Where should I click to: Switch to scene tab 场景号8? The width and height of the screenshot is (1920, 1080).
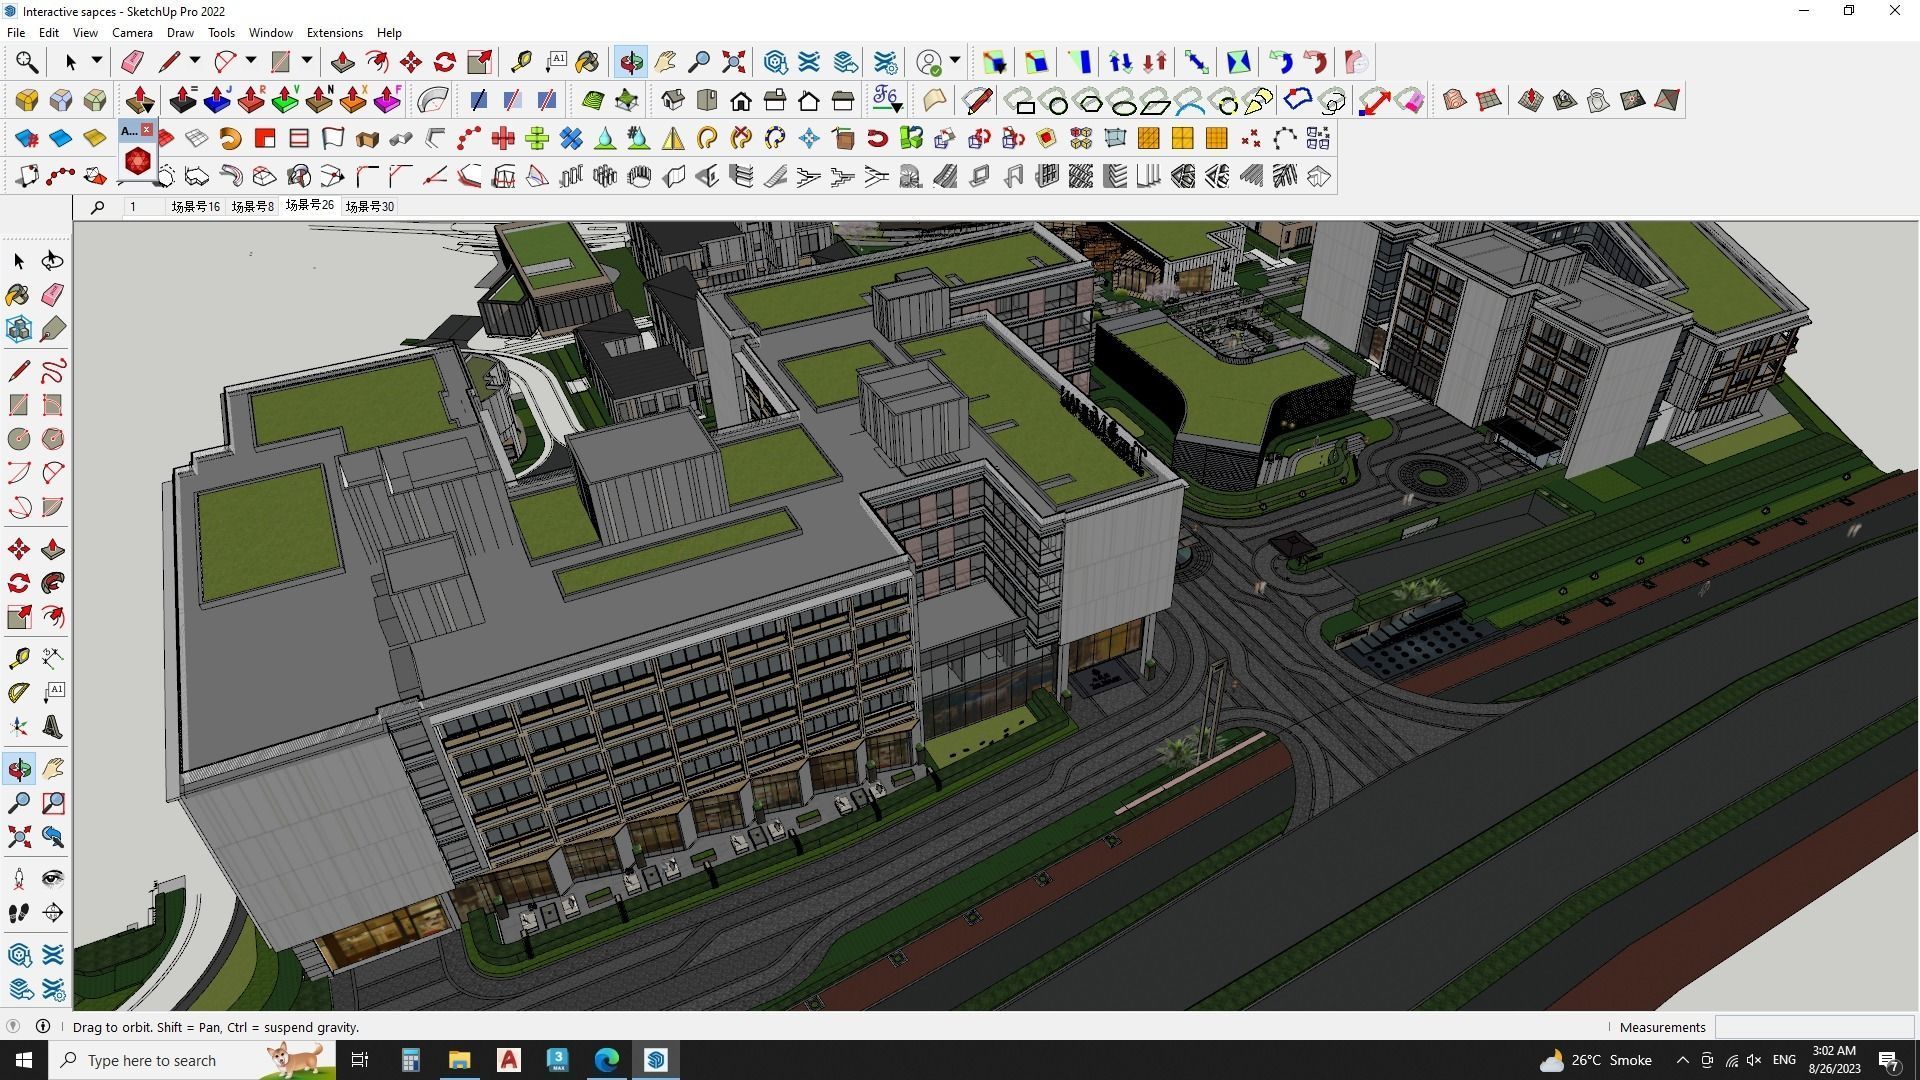(x=252, y=206)
